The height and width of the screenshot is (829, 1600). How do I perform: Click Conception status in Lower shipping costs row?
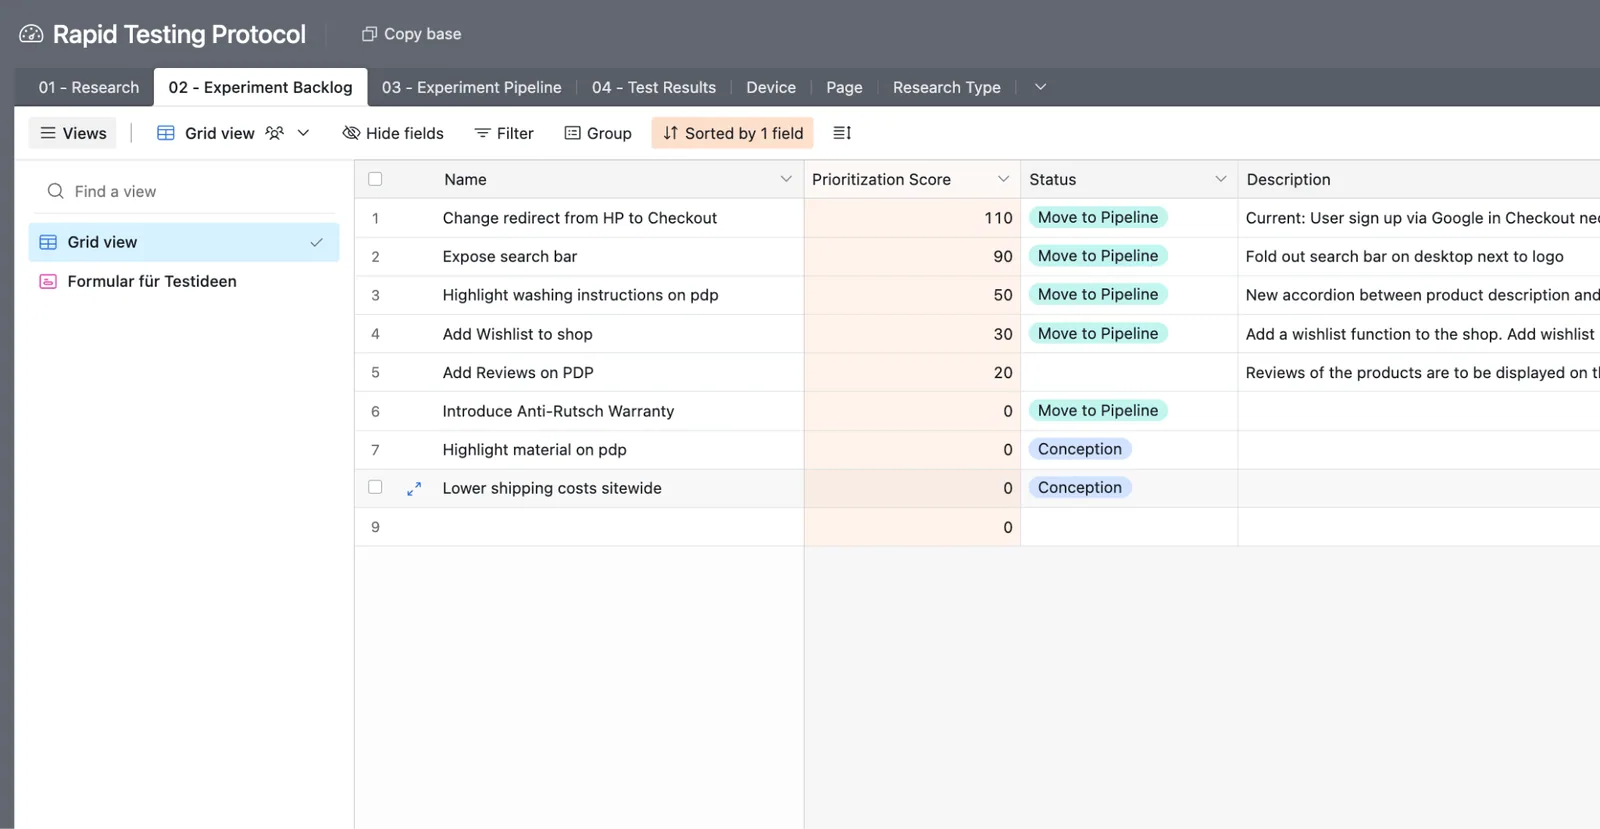pyautogui.click(x=1080, y=487)
